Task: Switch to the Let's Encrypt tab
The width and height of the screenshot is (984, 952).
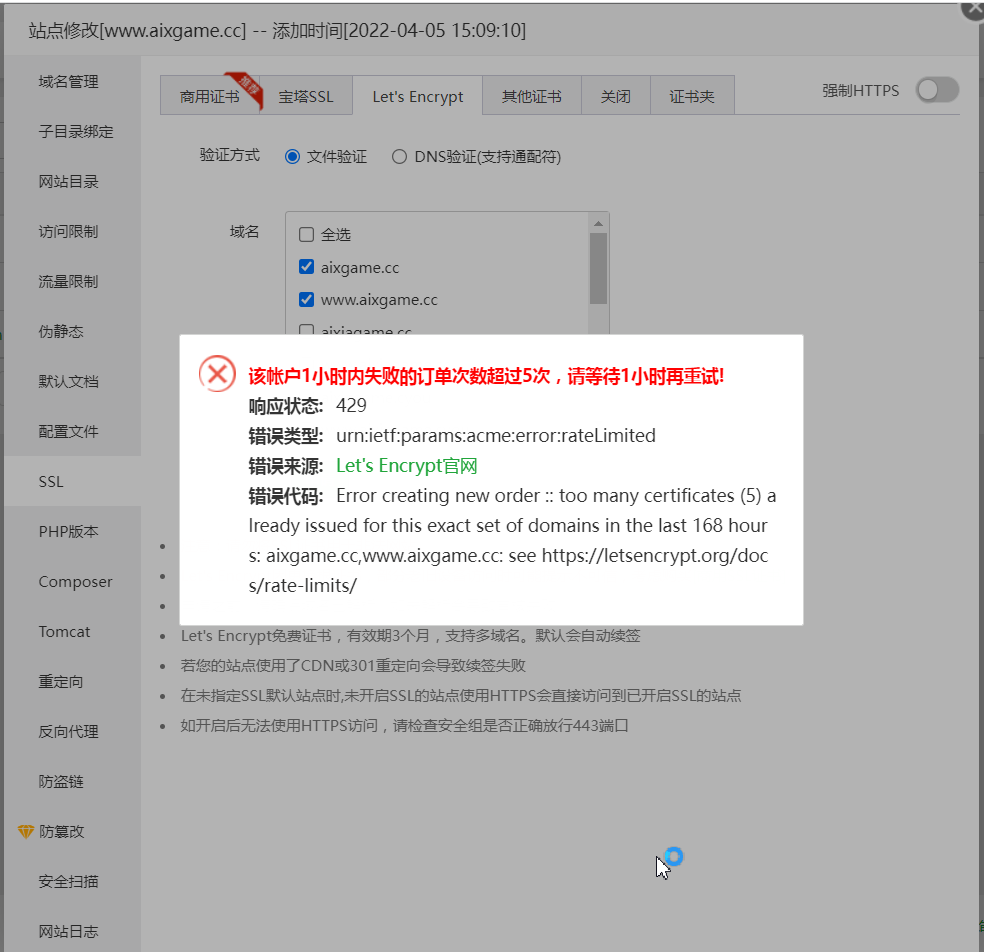Action: tap(418, 96)
